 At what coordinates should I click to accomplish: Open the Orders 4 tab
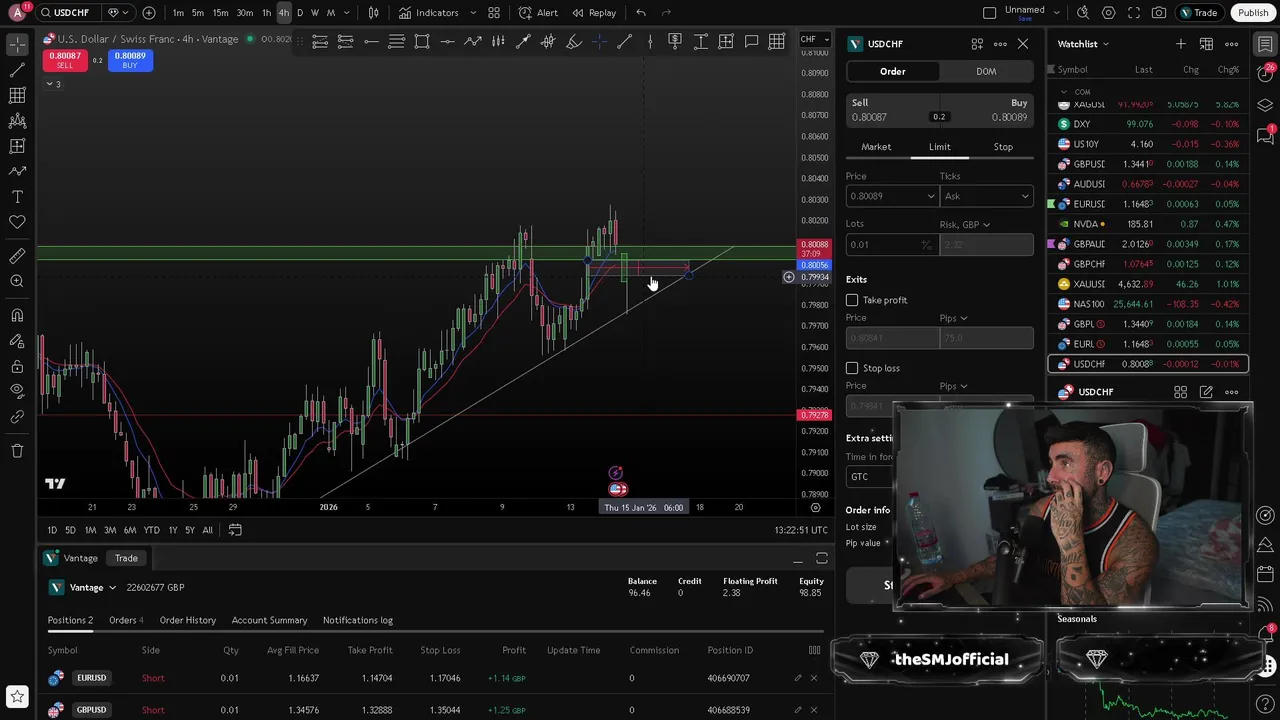(x=126, y=621)
